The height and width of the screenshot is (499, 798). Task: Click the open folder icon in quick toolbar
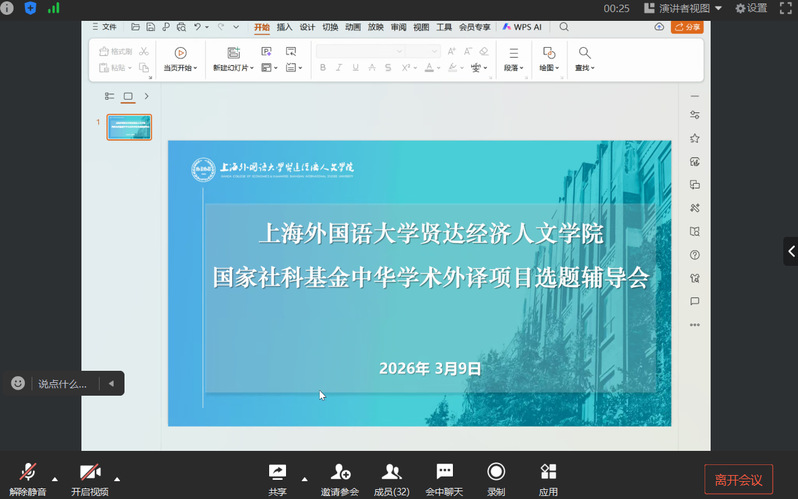click(x=135, y=27)
